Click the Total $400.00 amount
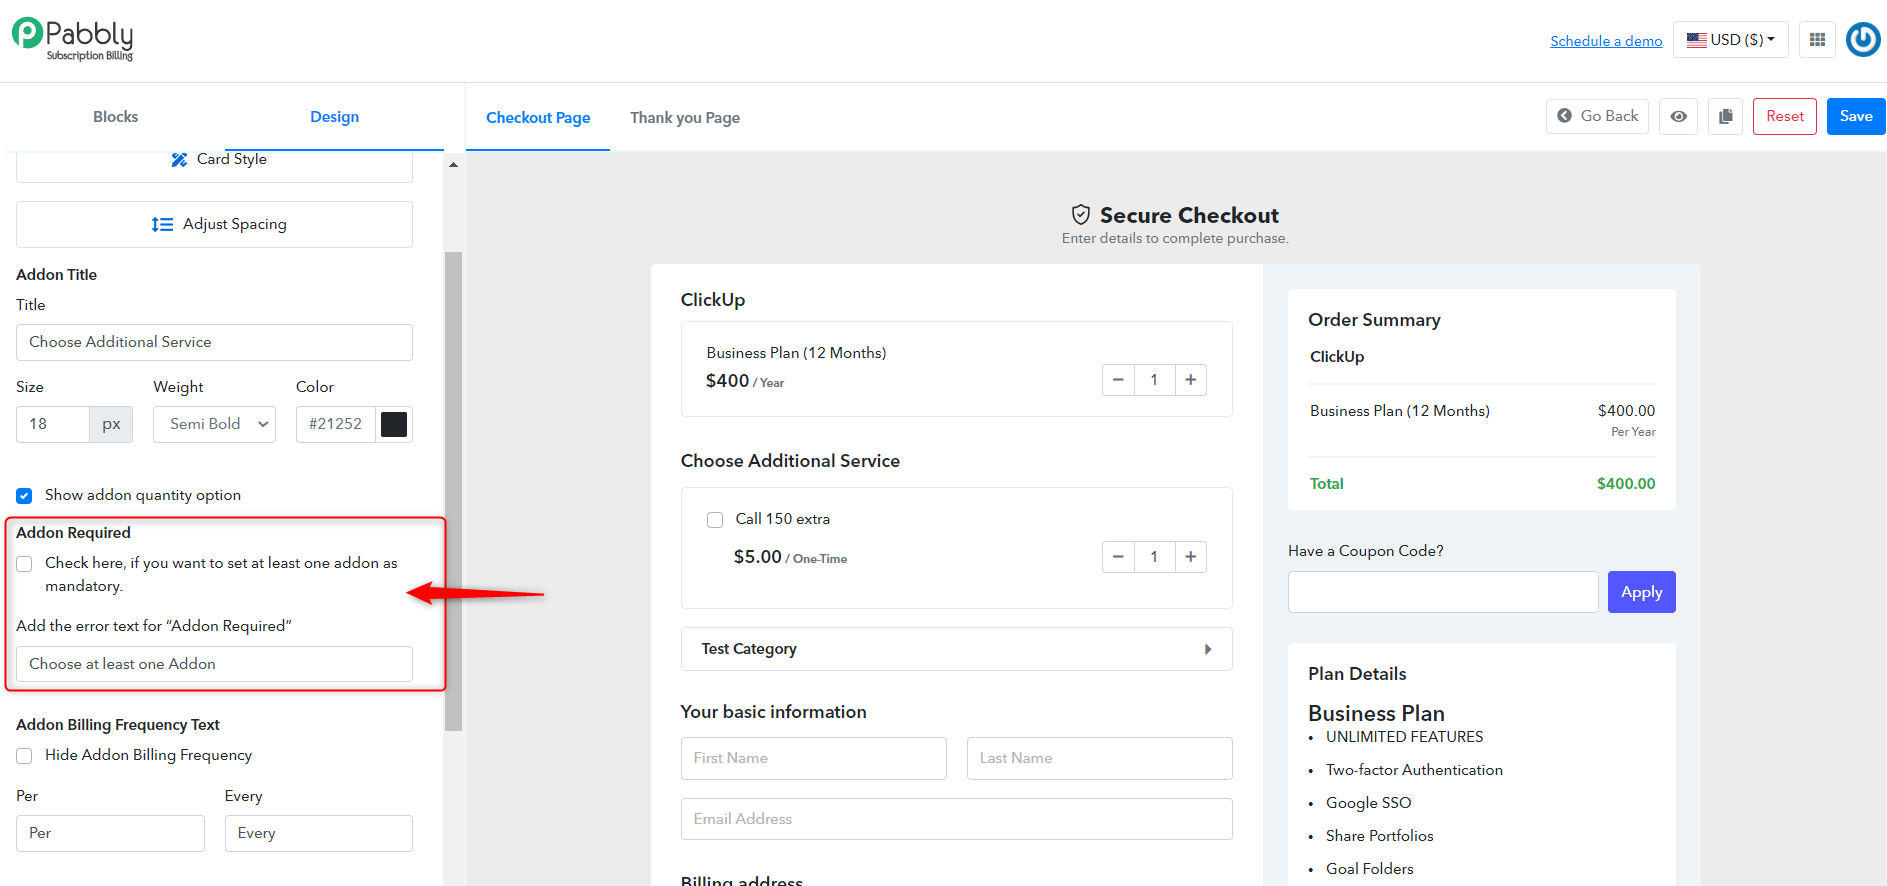 1626,484
